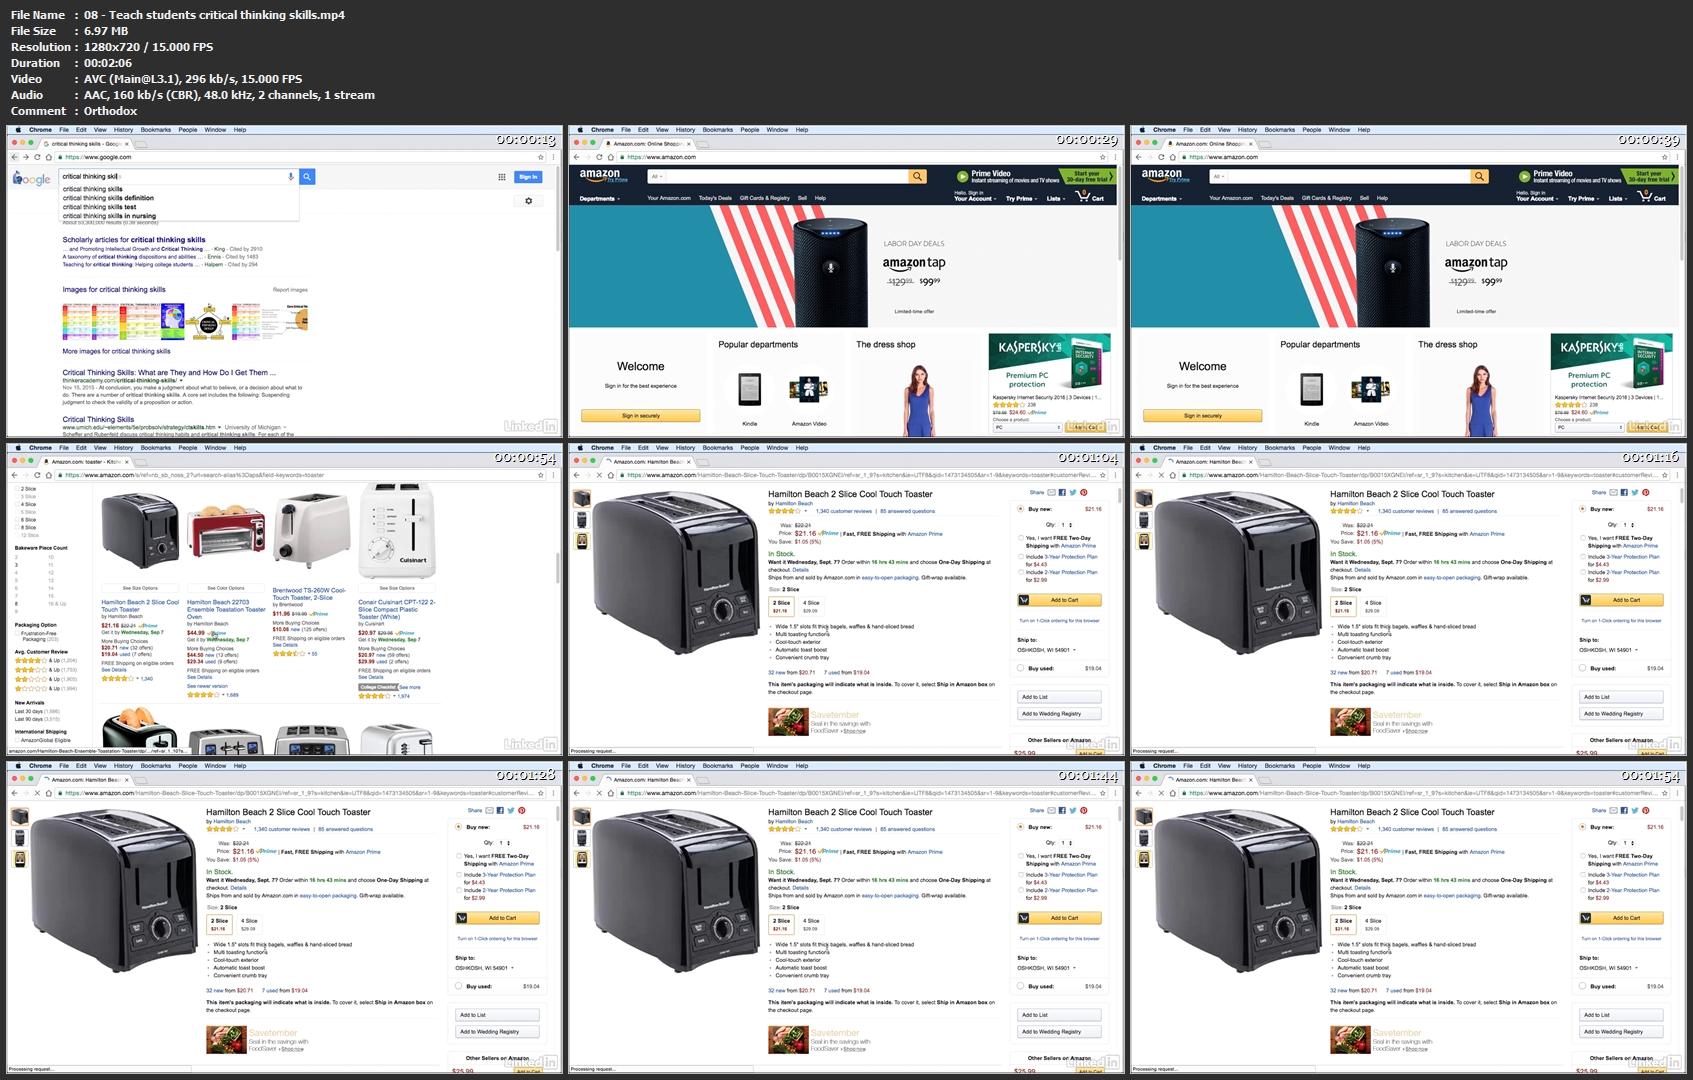This screenshot has height=1080, width=1693.
Task: Select the critical thinking skills Google tab
Action: click(x=88, y=143)
